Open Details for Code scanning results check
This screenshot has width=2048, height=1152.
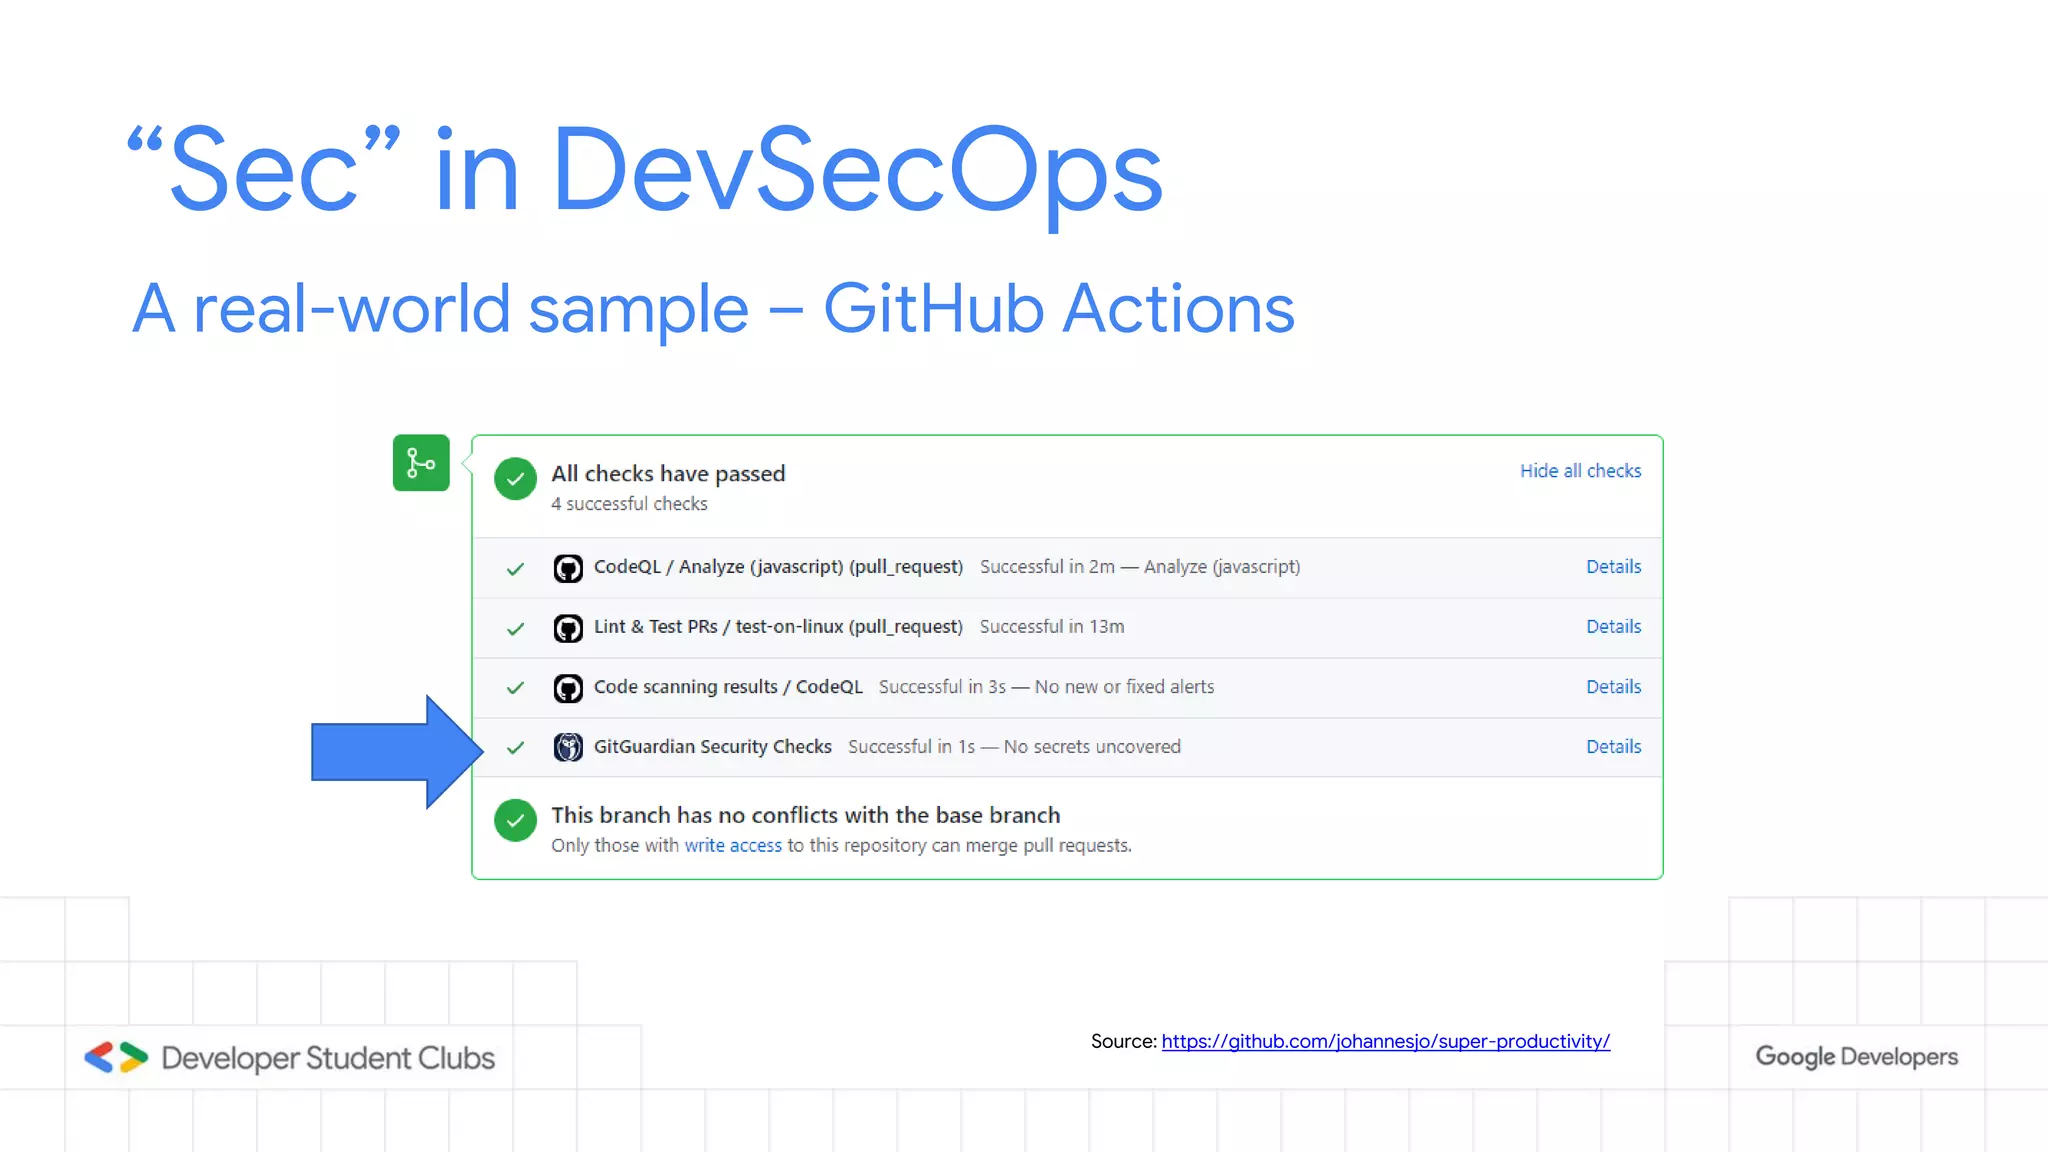click(x=1613, y=687)
